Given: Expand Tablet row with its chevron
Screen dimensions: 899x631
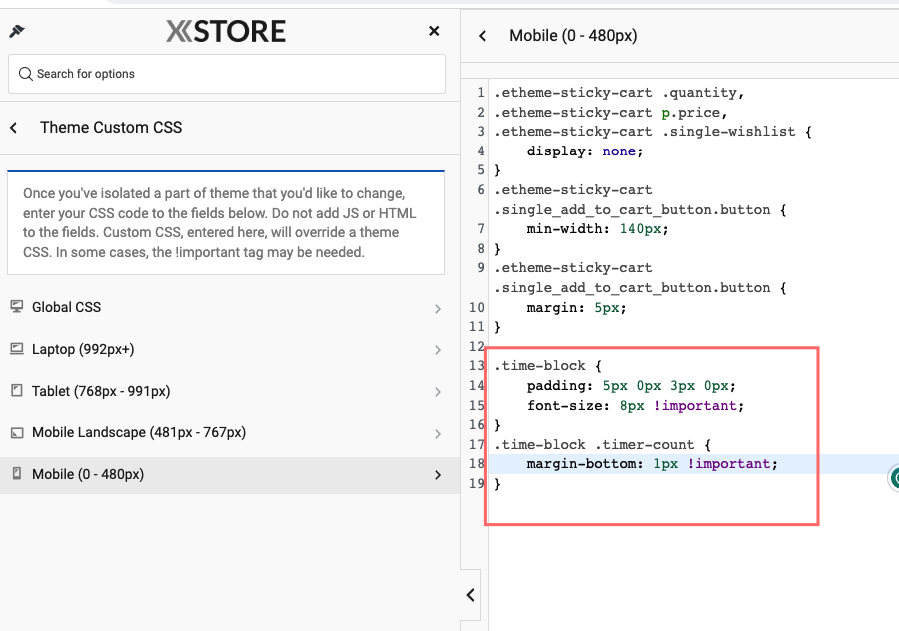Looking at the screenshot, I should pyautogui.click(x=438, y=392).
